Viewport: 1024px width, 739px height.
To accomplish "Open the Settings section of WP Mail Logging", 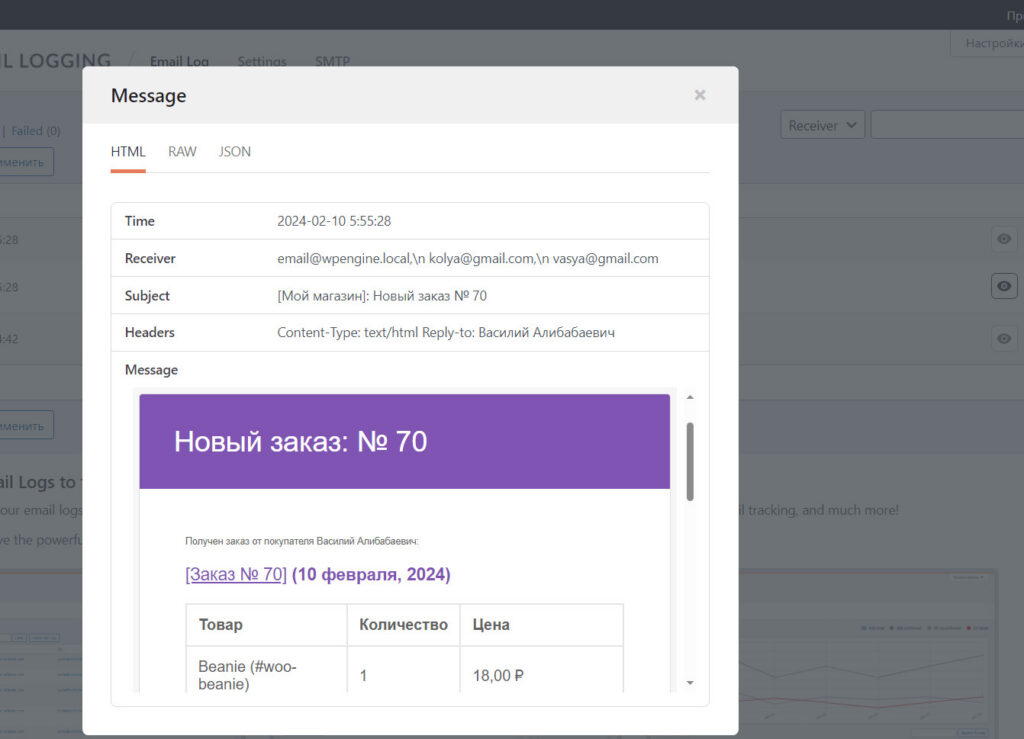I will point(261,61).
